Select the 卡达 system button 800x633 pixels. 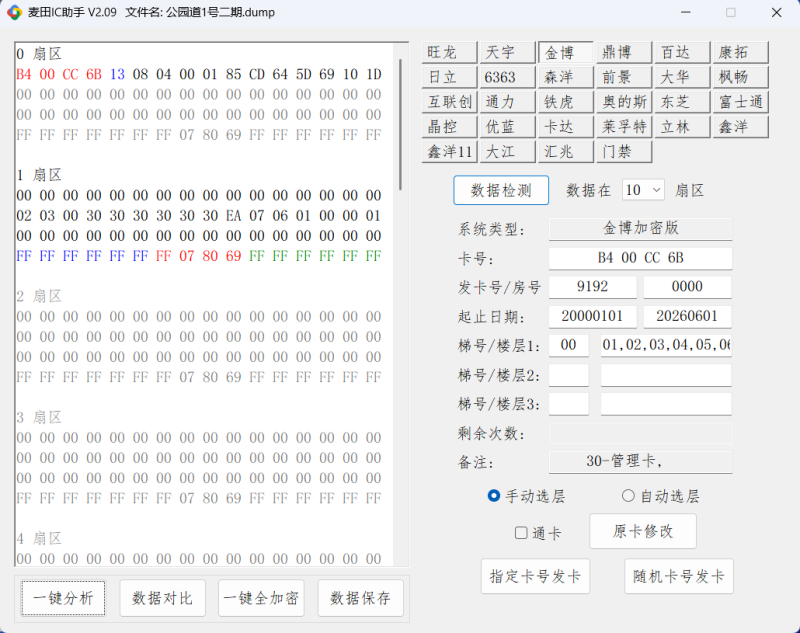(x=566, y=126)
